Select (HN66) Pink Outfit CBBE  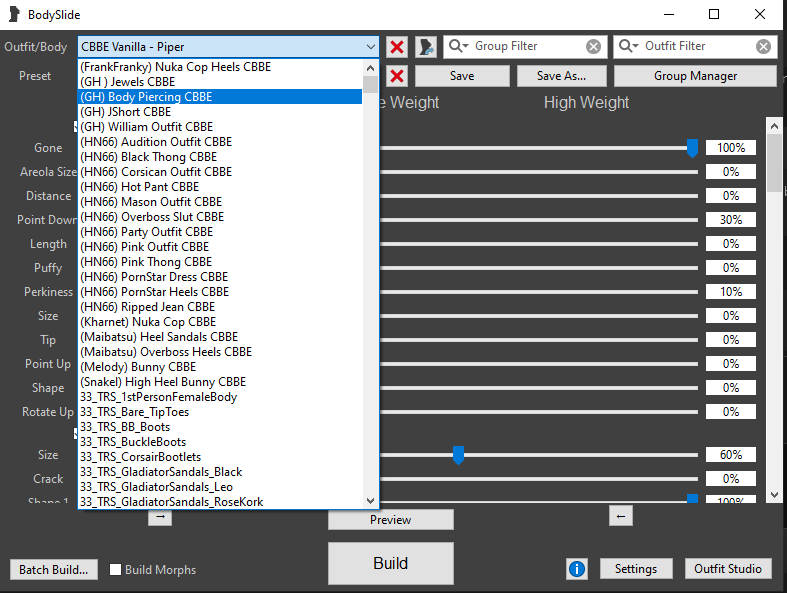click(x=220, y=247)
